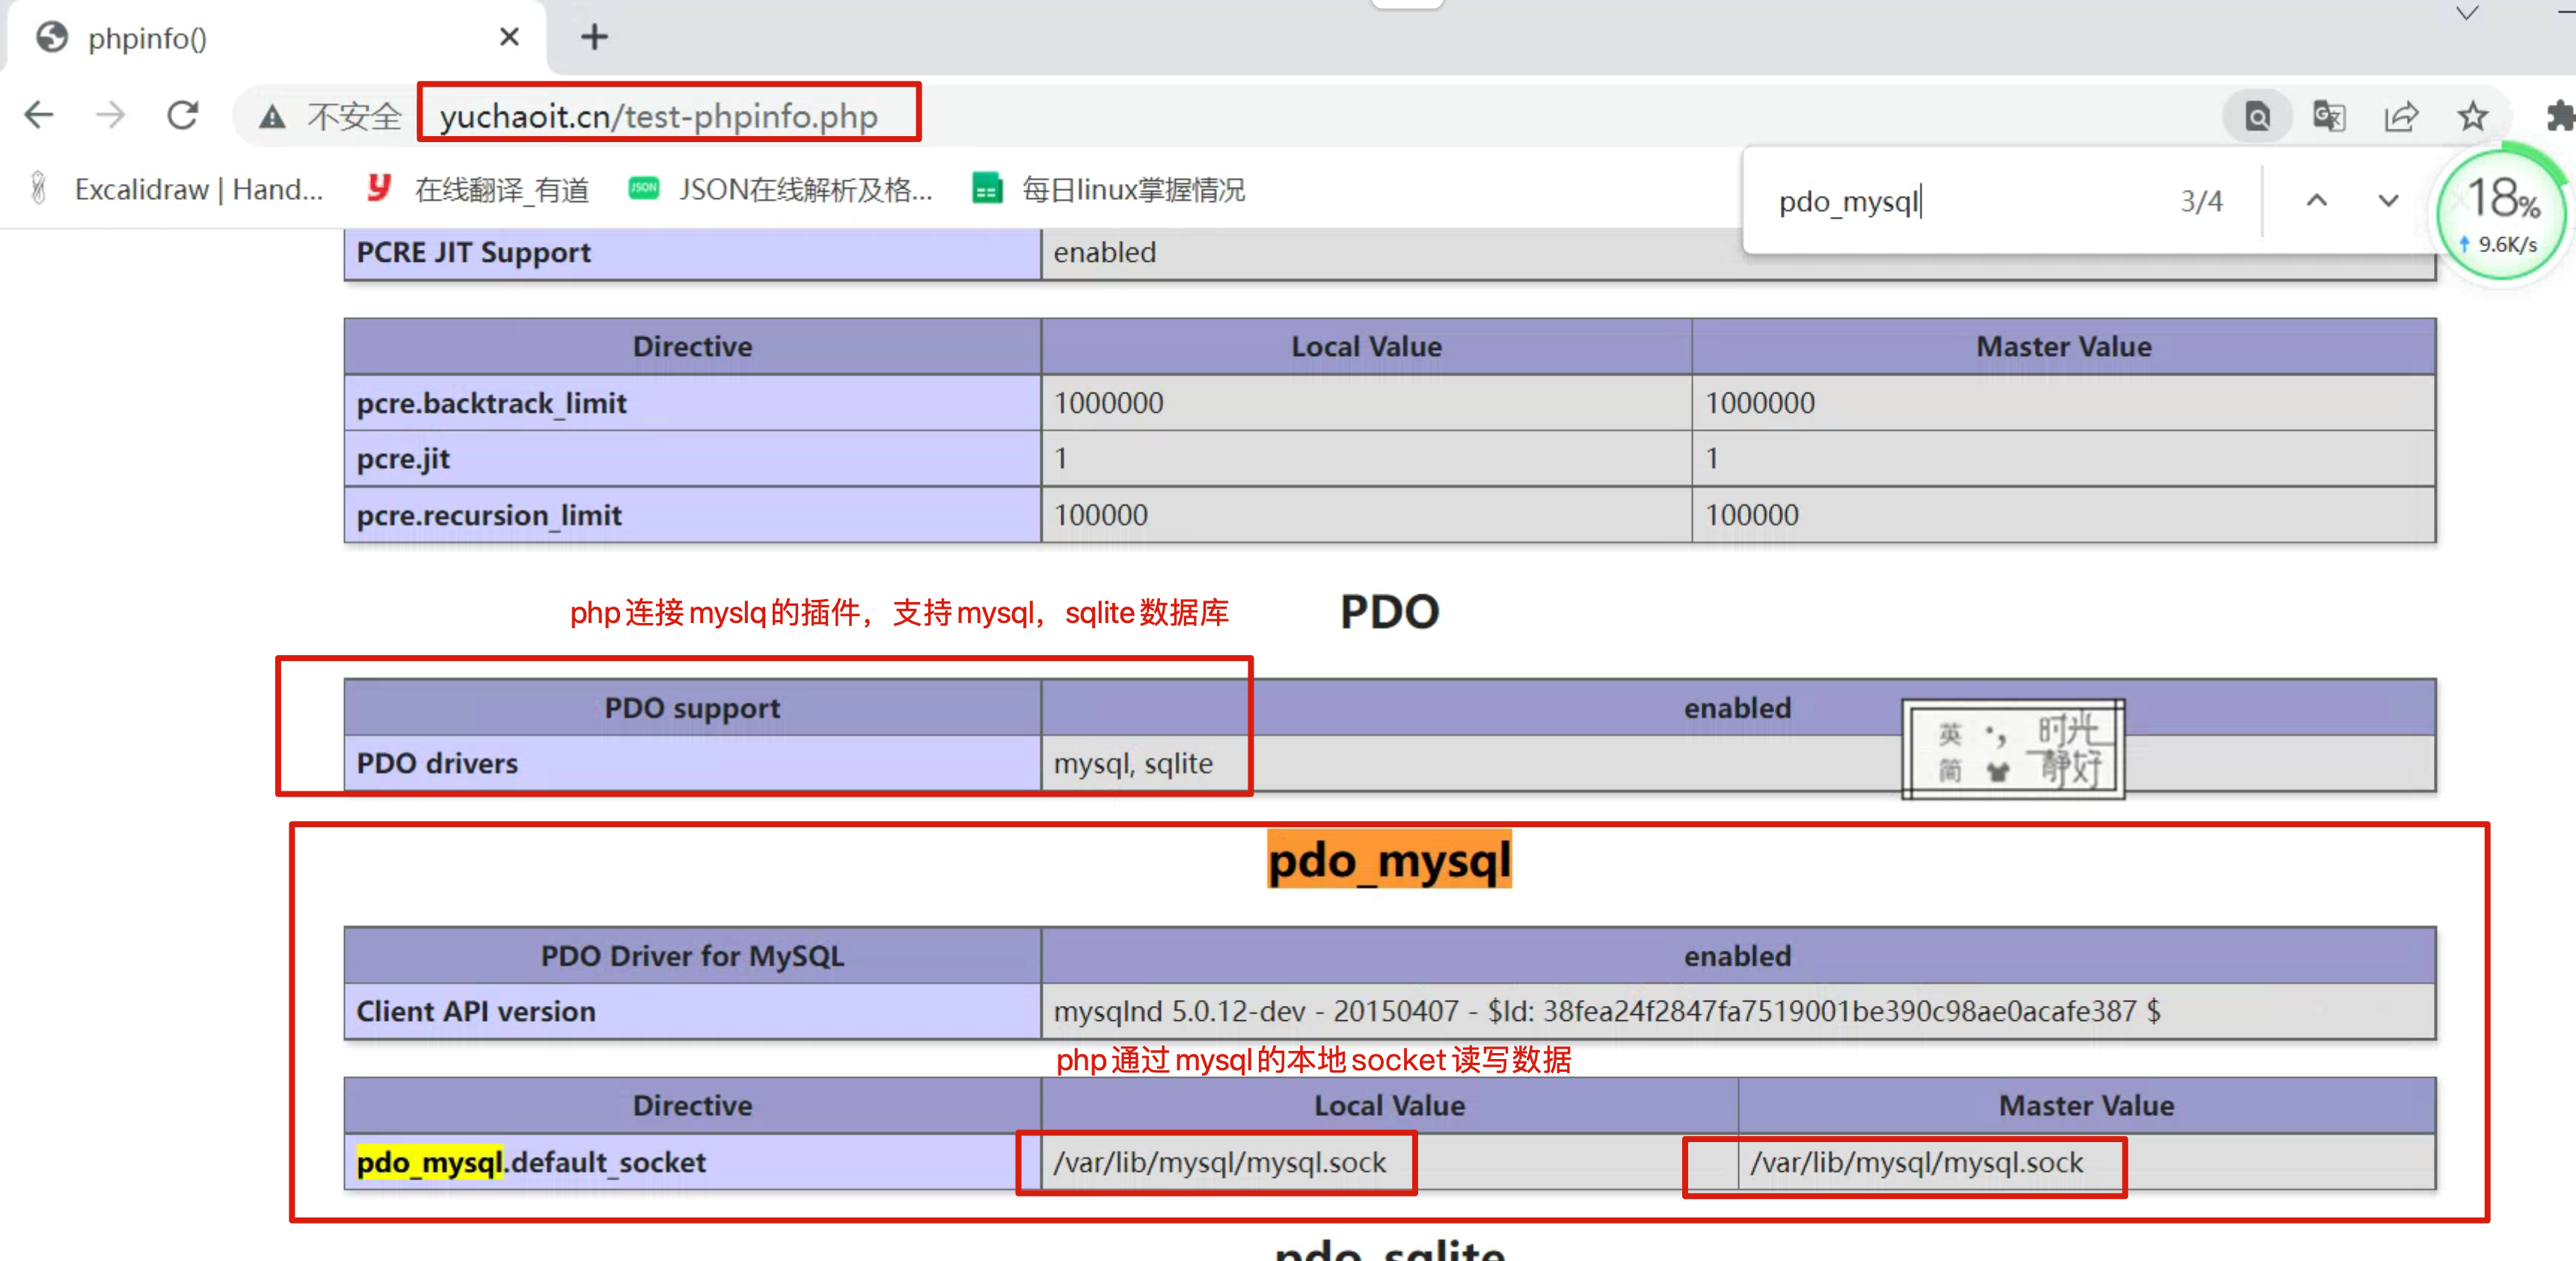The image size is (2576, 1261).
Task: Click the forward navigation arrow
Action: click(x=110, y=116)
